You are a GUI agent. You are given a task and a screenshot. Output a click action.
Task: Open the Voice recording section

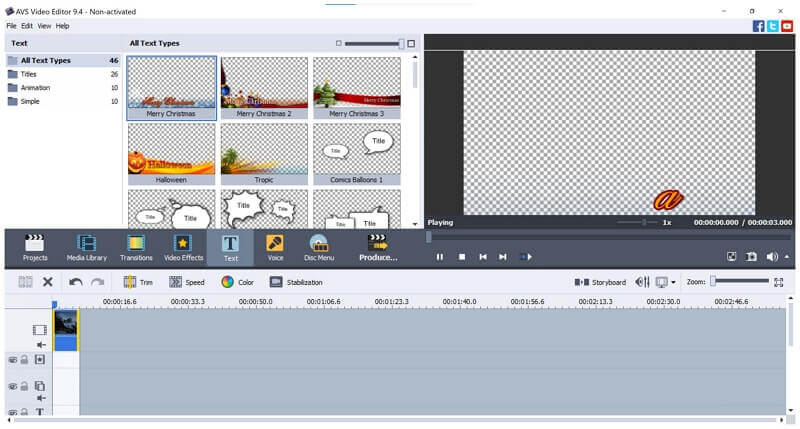click(275, 248)
